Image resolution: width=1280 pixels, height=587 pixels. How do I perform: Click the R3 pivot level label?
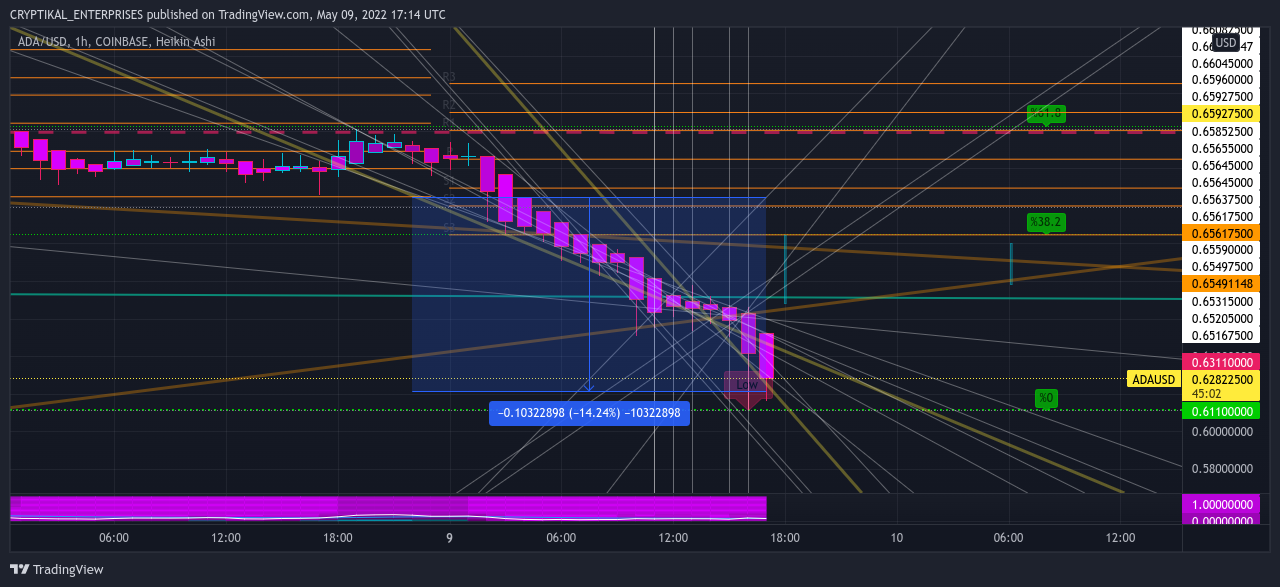449,77
